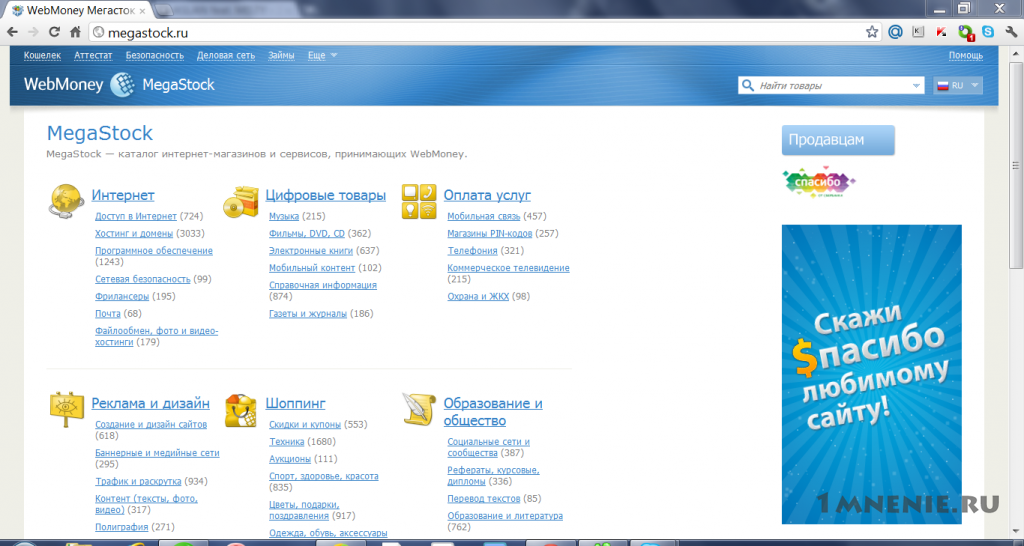Click the Шоппинг basket icon
This screenshot has height=546, width=1024.
coord(241,410)
